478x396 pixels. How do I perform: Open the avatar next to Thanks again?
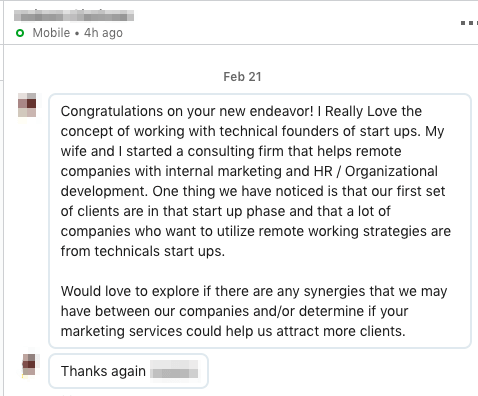tap(29, 364)
